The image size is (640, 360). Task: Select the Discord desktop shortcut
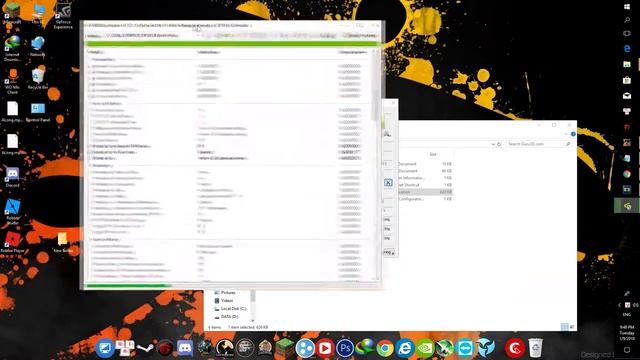coord(13,178)
